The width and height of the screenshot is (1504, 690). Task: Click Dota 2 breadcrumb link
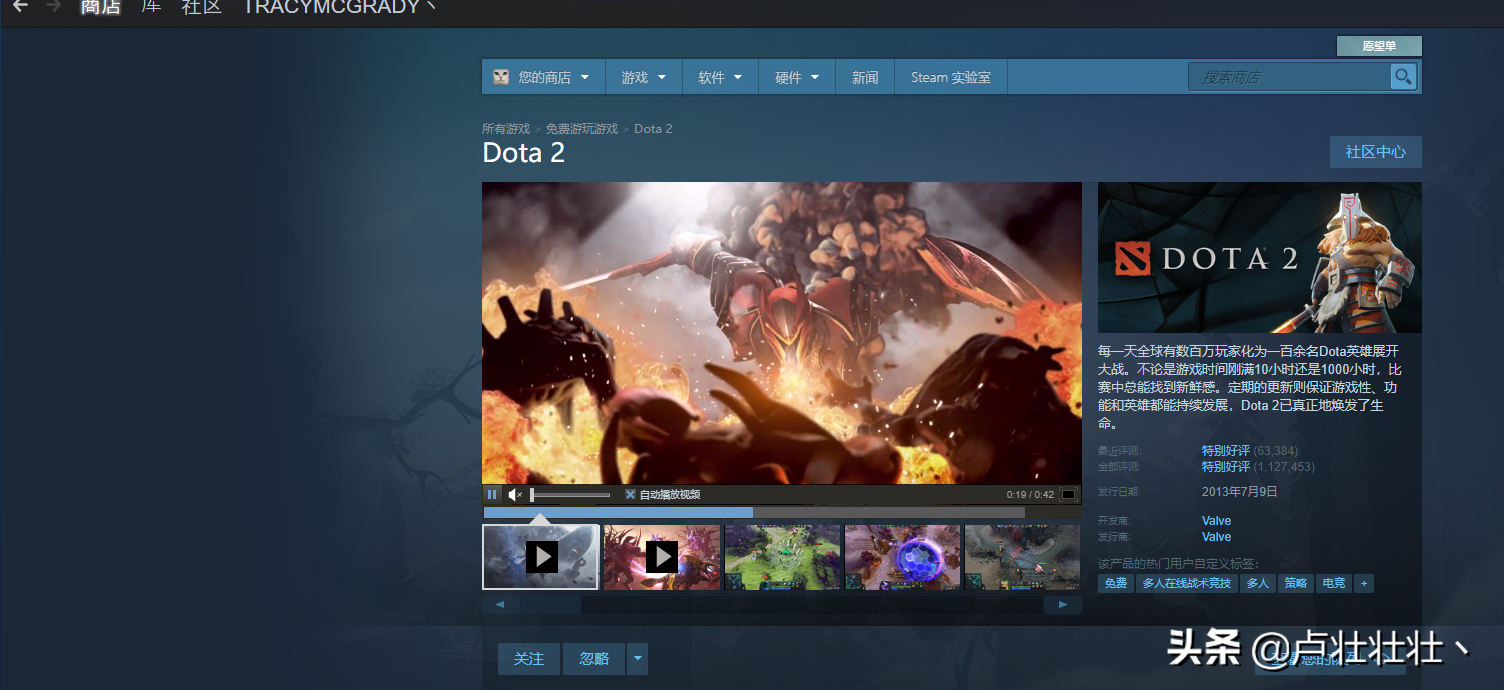(x=653, y=129)
